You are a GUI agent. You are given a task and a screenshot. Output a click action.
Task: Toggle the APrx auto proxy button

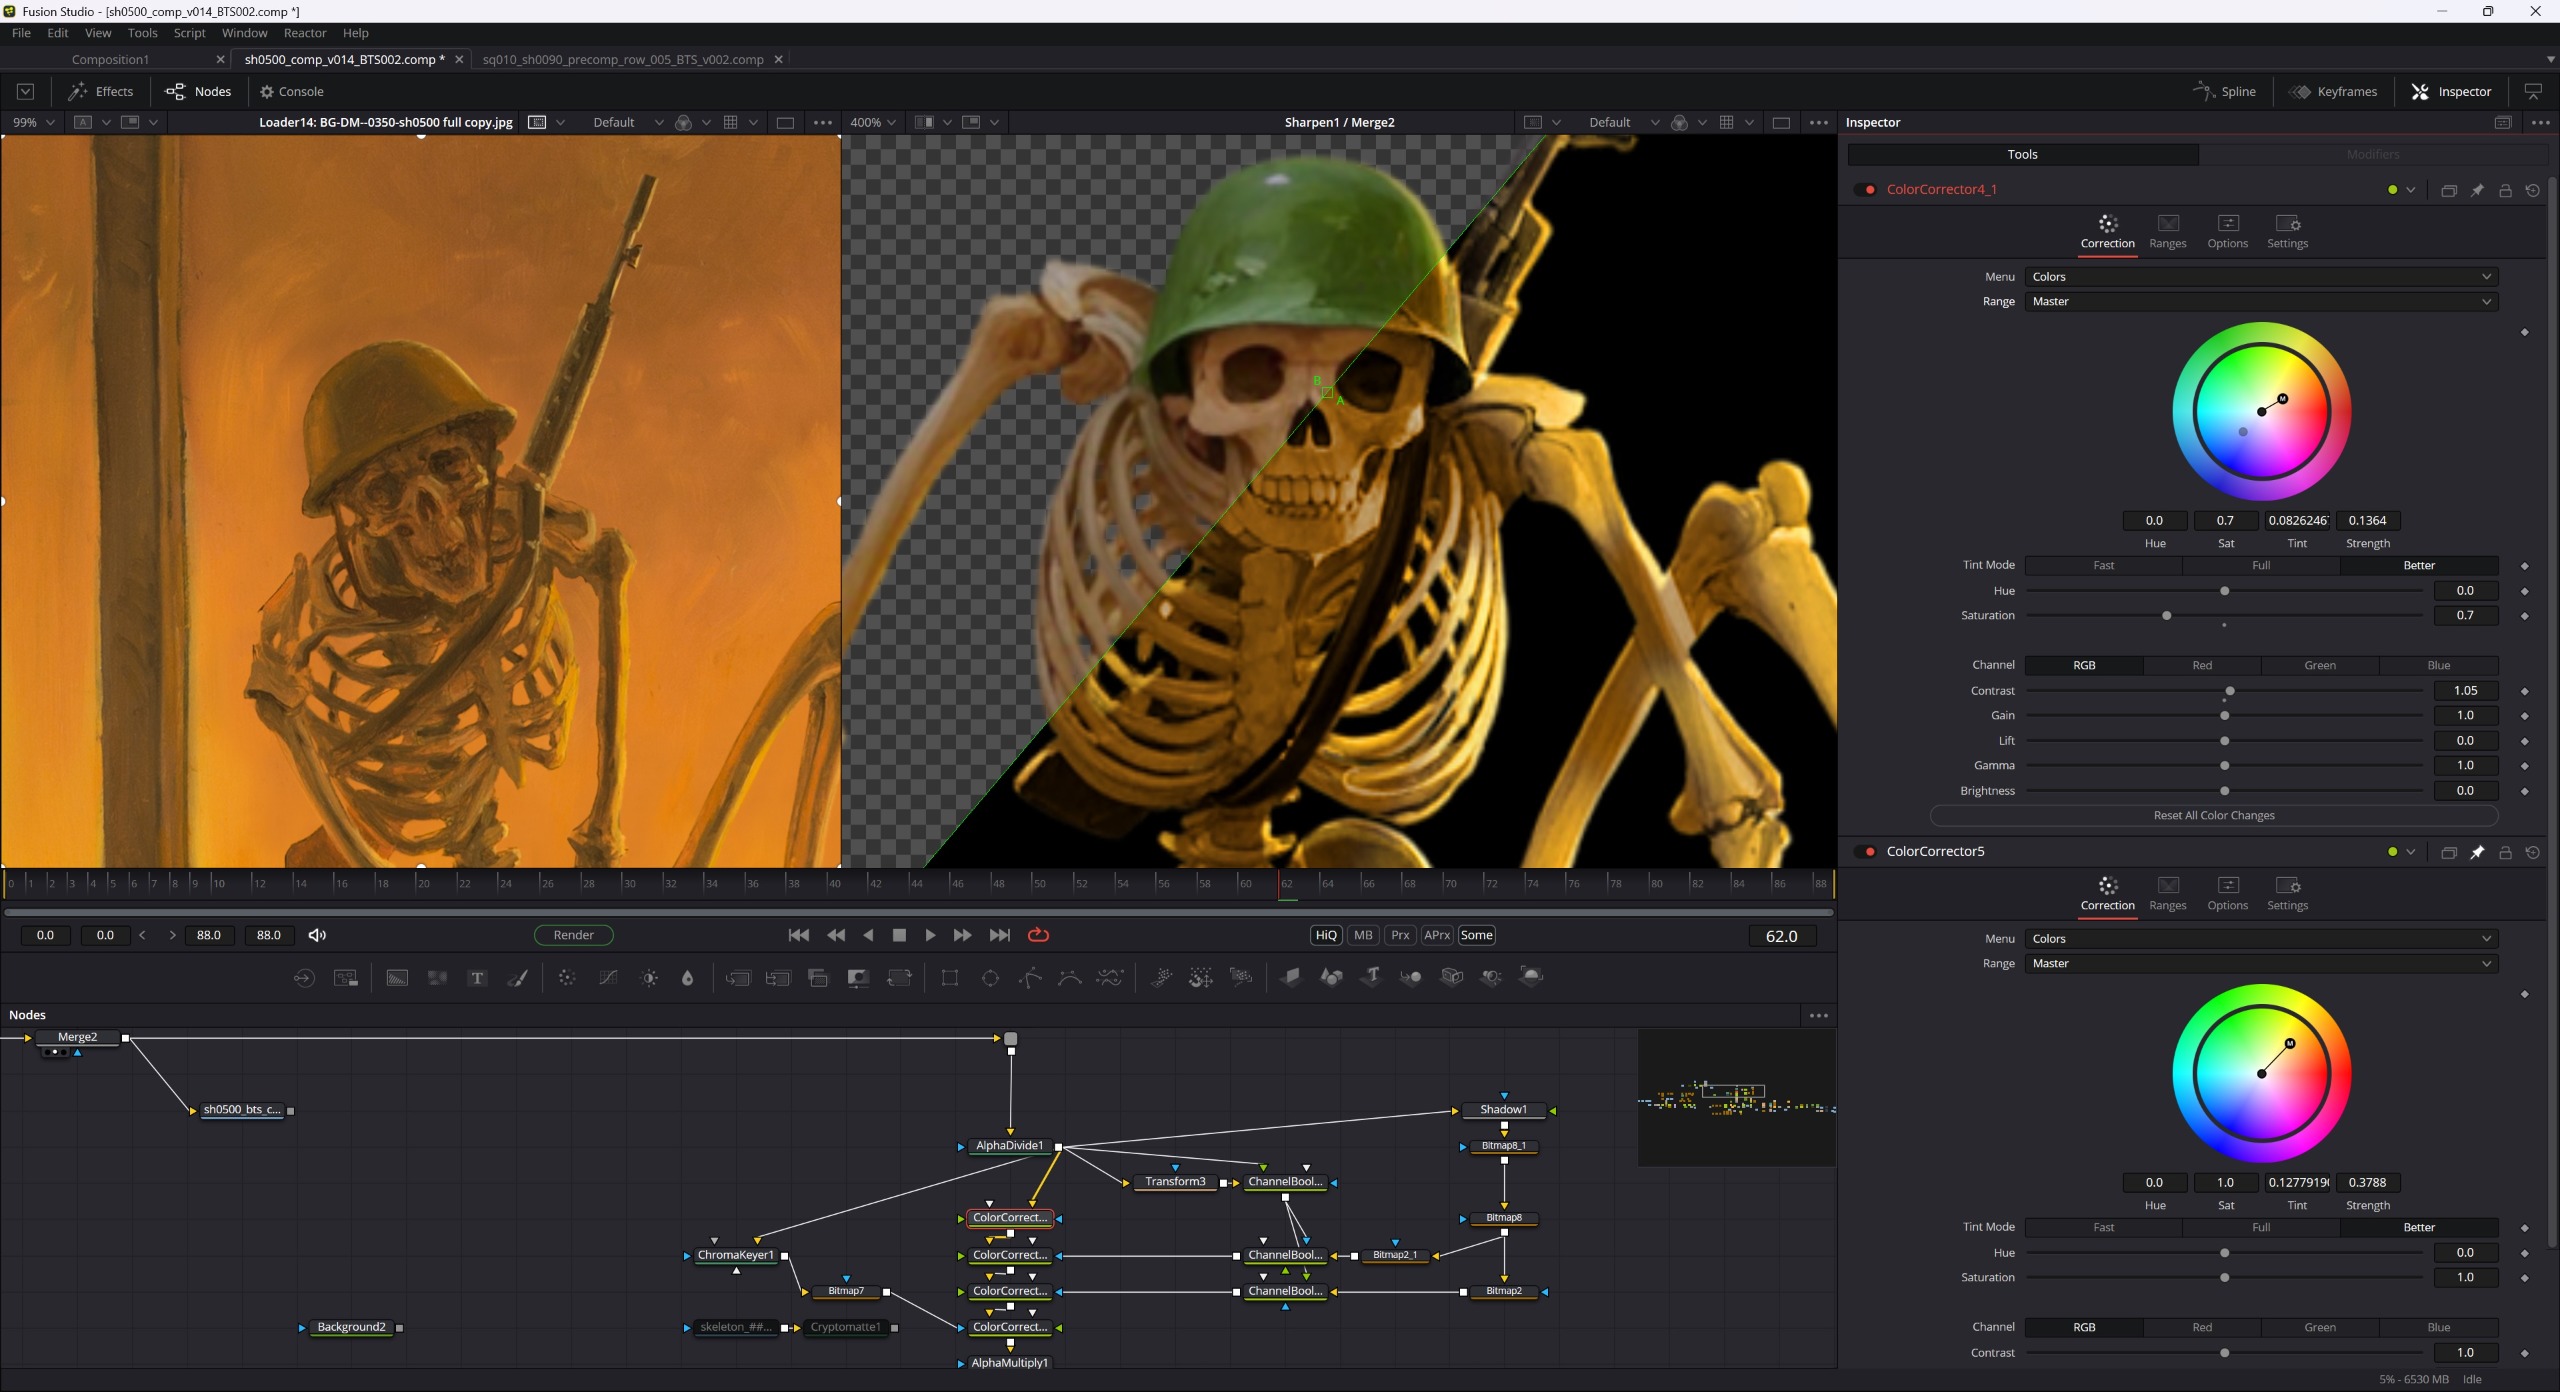(1437, 935)
